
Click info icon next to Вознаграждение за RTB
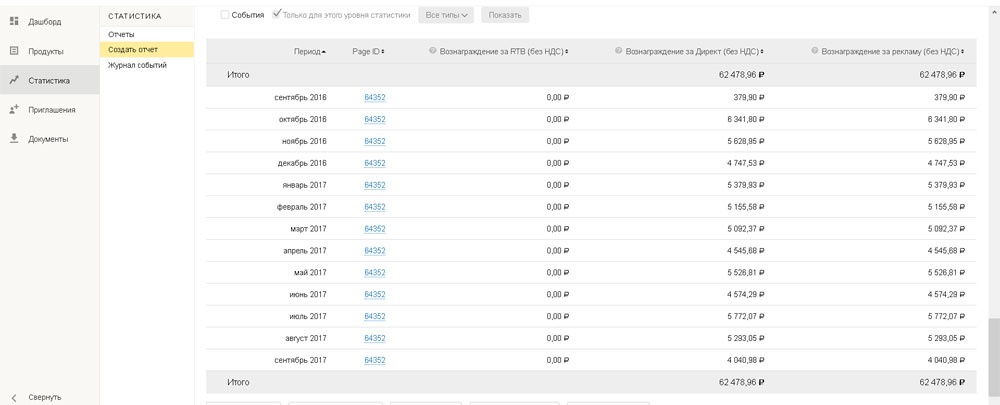[x=432, y=51]
